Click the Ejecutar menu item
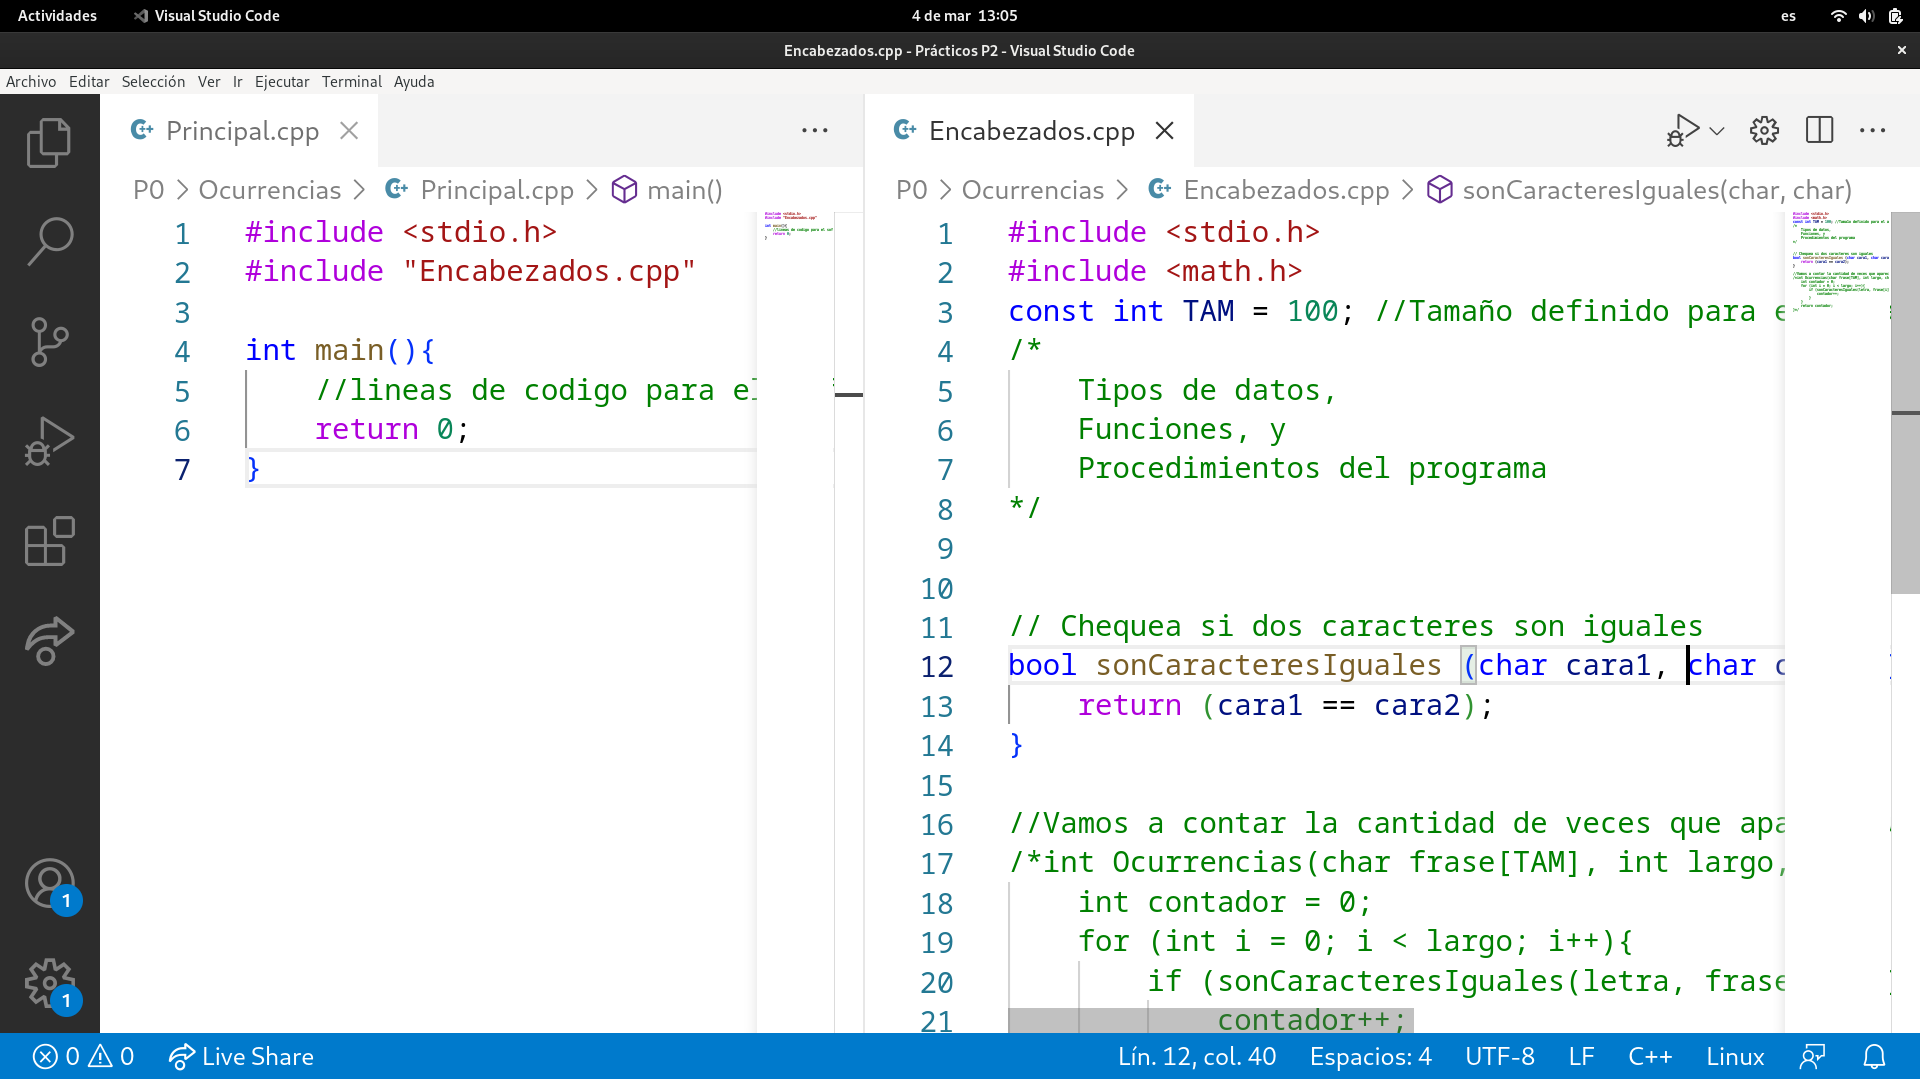This screenshot has height=1080, width=1920. click(x=281, y=80)
